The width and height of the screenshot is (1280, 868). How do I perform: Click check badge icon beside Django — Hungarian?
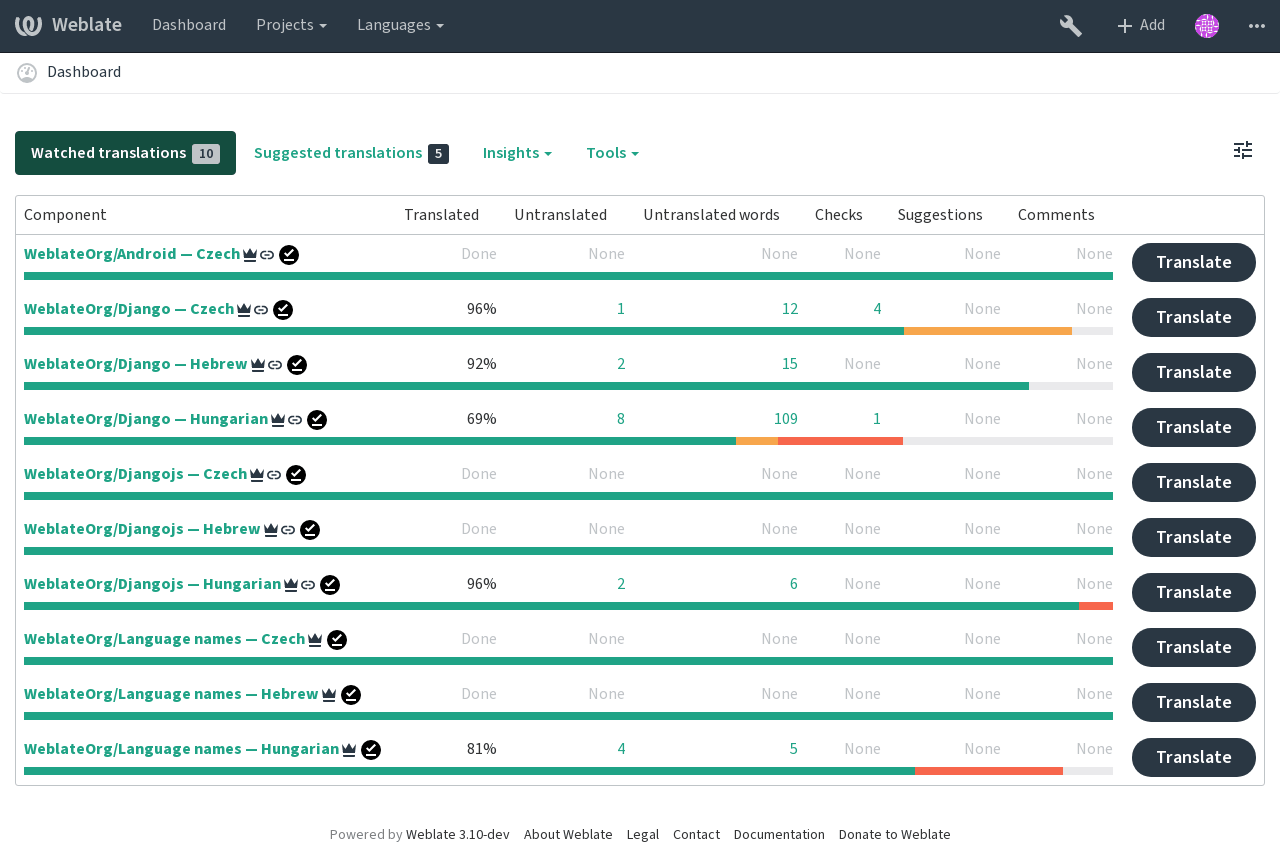click(x=317, y=420)
